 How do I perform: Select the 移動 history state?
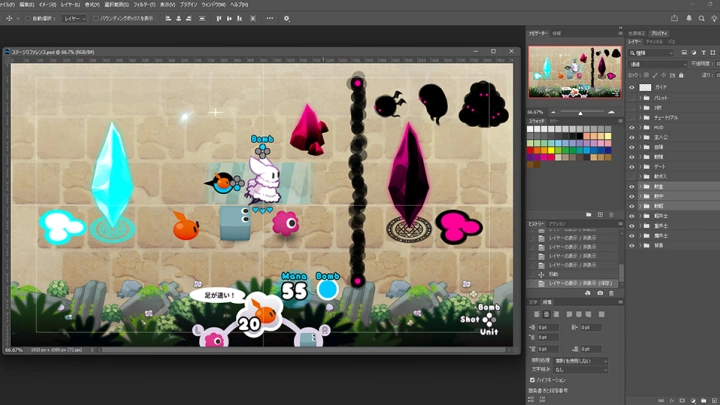coord(574,274)
